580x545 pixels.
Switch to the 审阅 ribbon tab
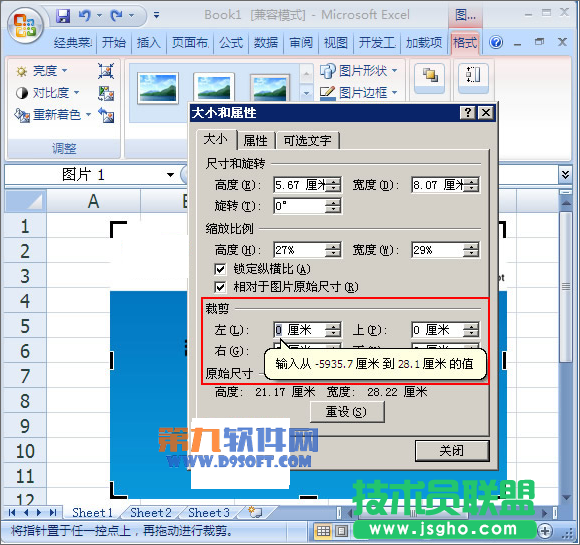coord(301,43)
